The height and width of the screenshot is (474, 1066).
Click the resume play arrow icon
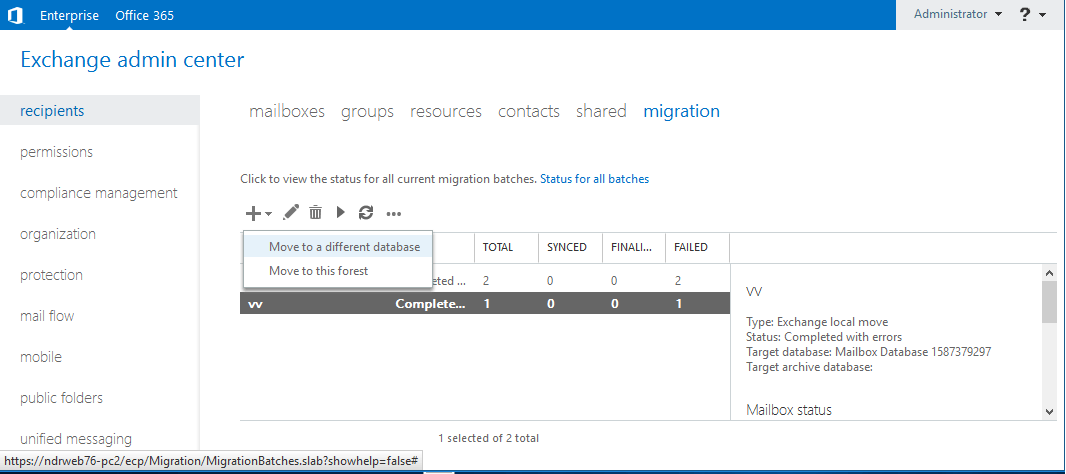[341, 212]
